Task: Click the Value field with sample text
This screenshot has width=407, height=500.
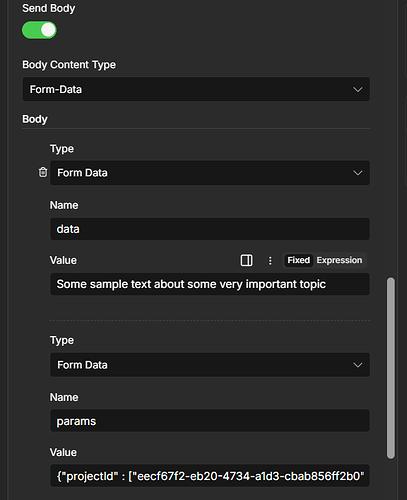Action: point(210,284)
